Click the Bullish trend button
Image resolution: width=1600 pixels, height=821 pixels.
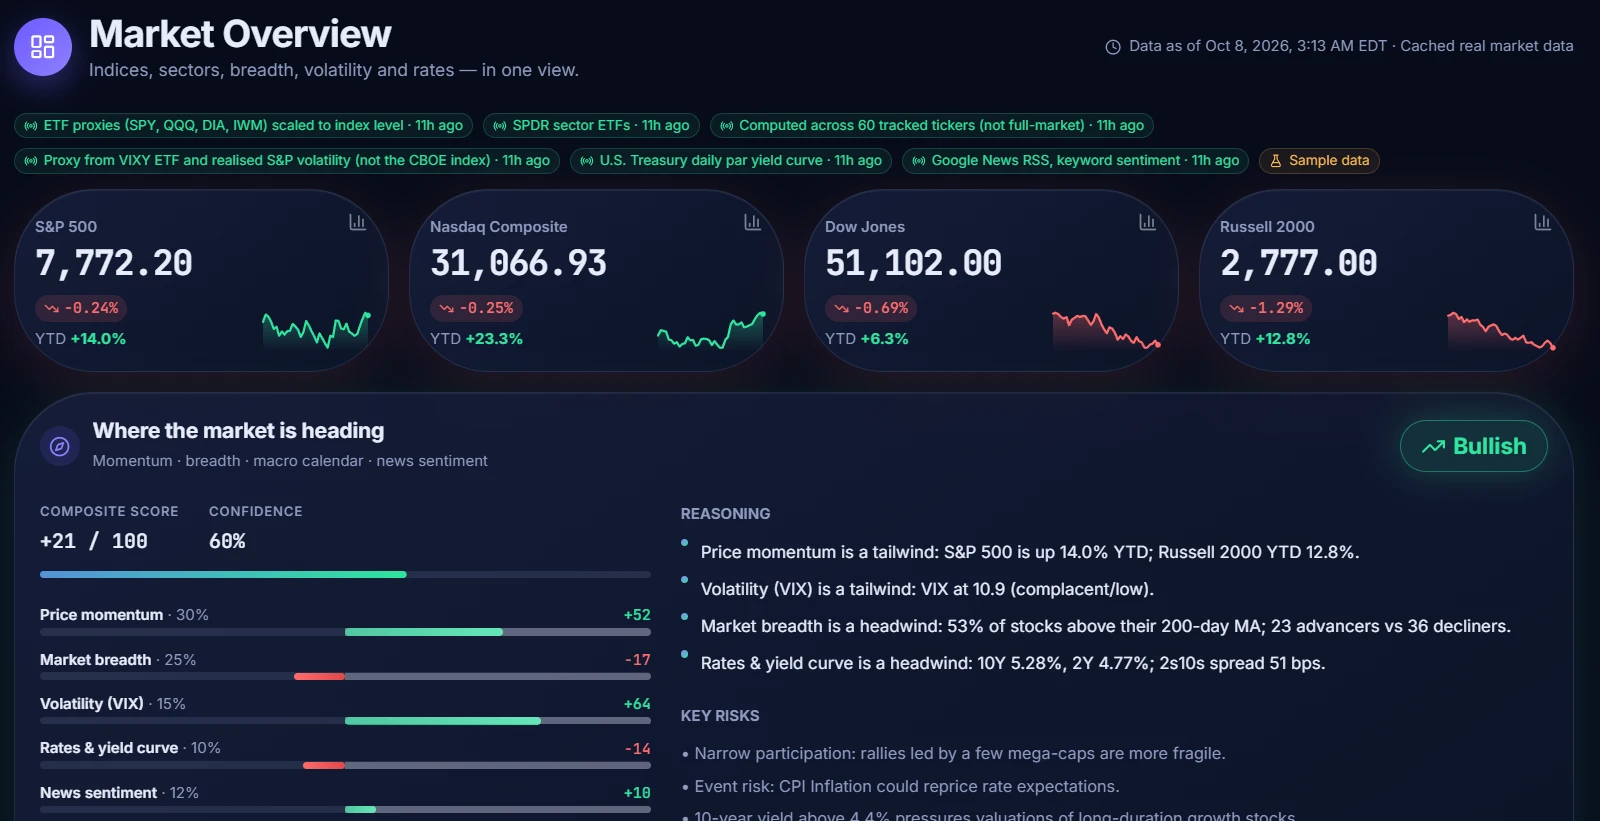pyautogui.click(x=1473, y=446)
